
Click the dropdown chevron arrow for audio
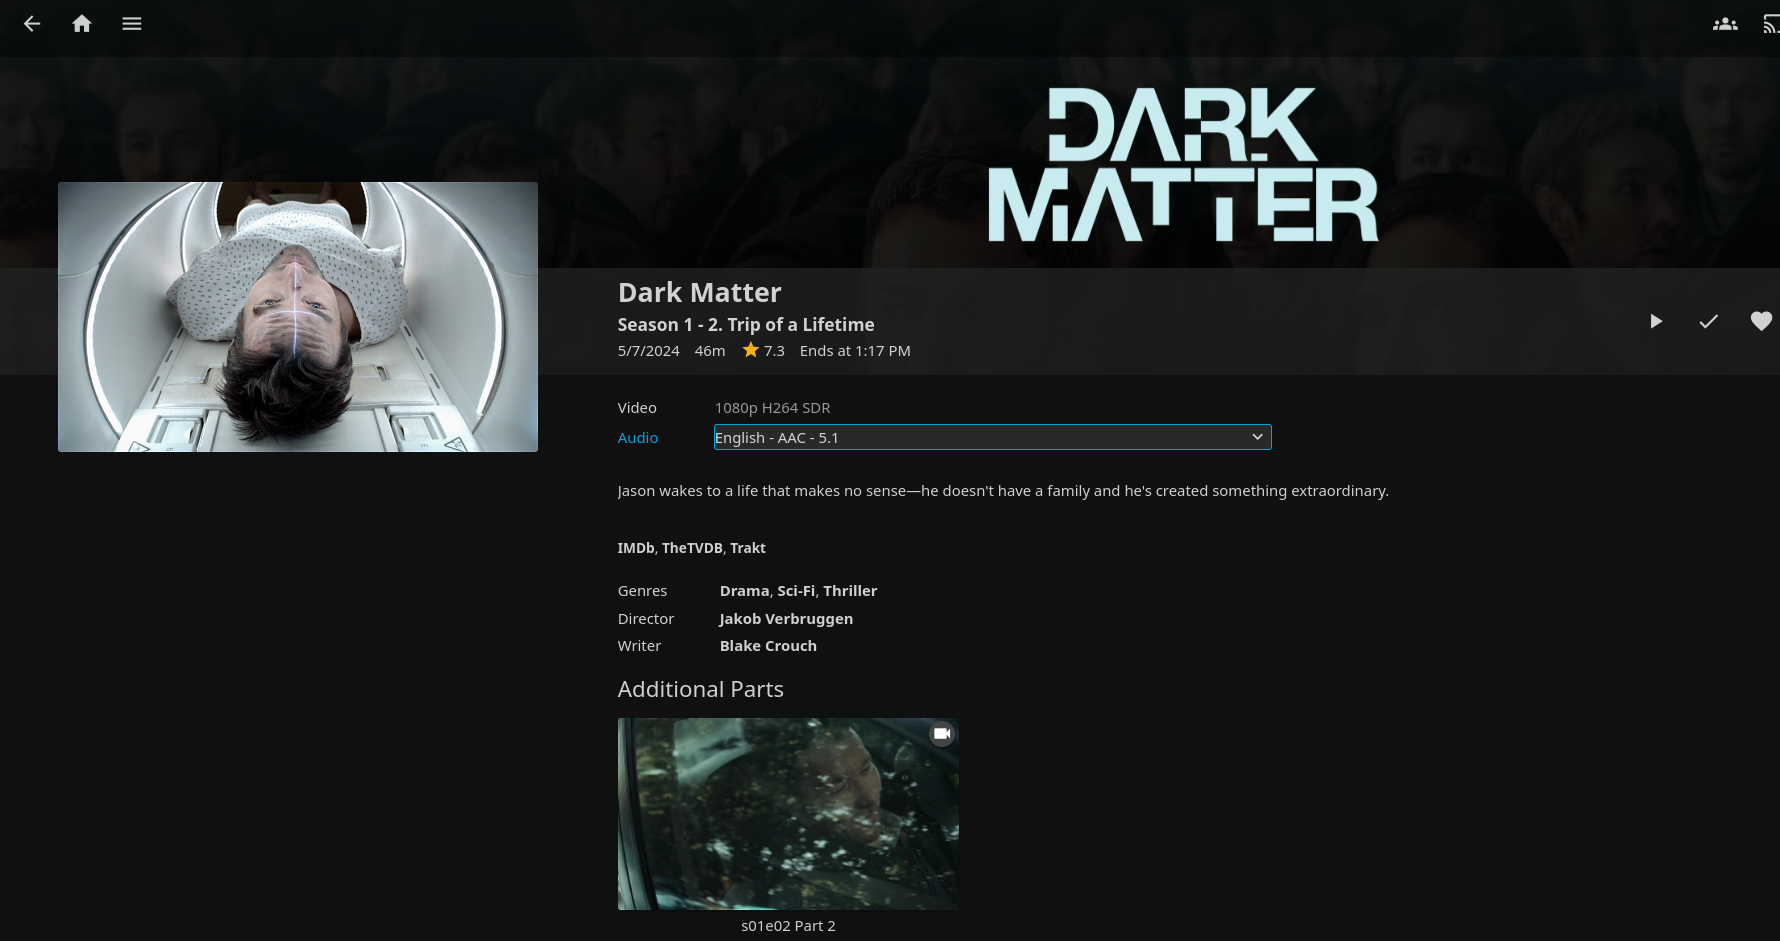[1257, 437]
